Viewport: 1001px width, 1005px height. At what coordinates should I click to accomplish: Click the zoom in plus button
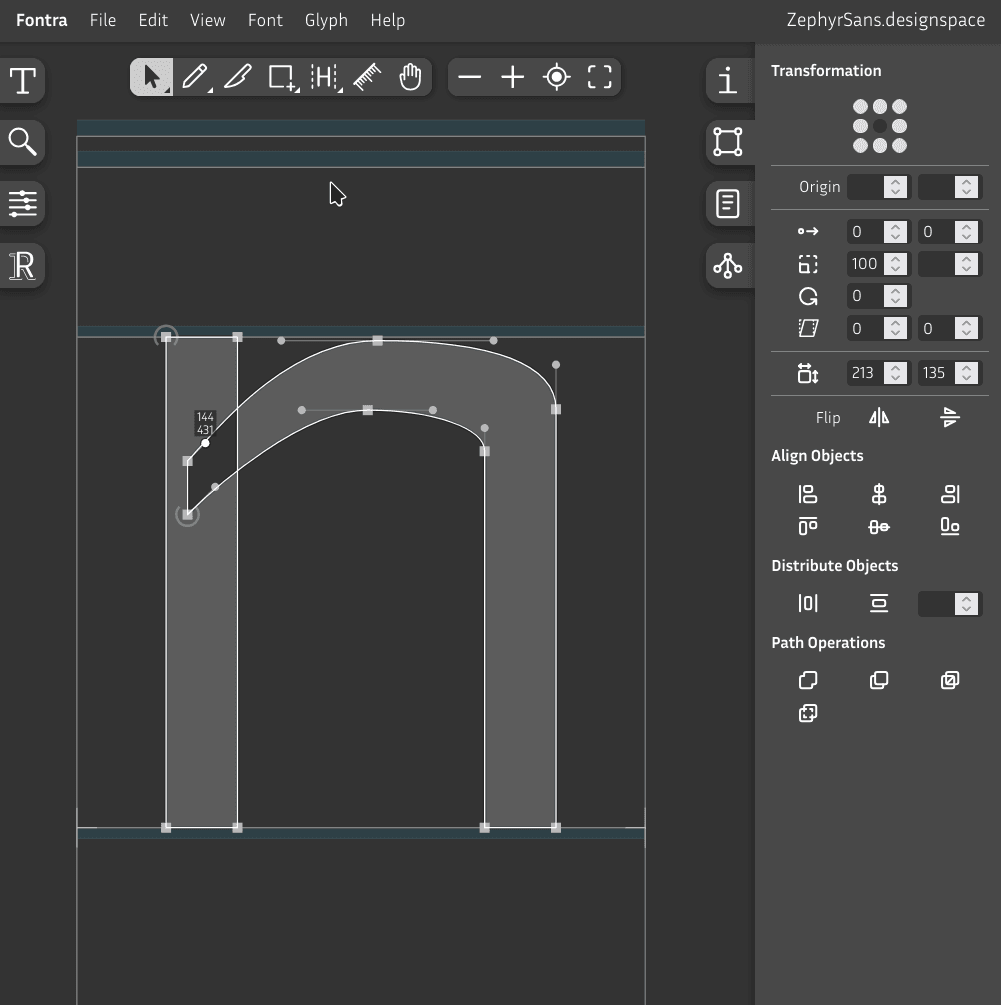[513, 77]
